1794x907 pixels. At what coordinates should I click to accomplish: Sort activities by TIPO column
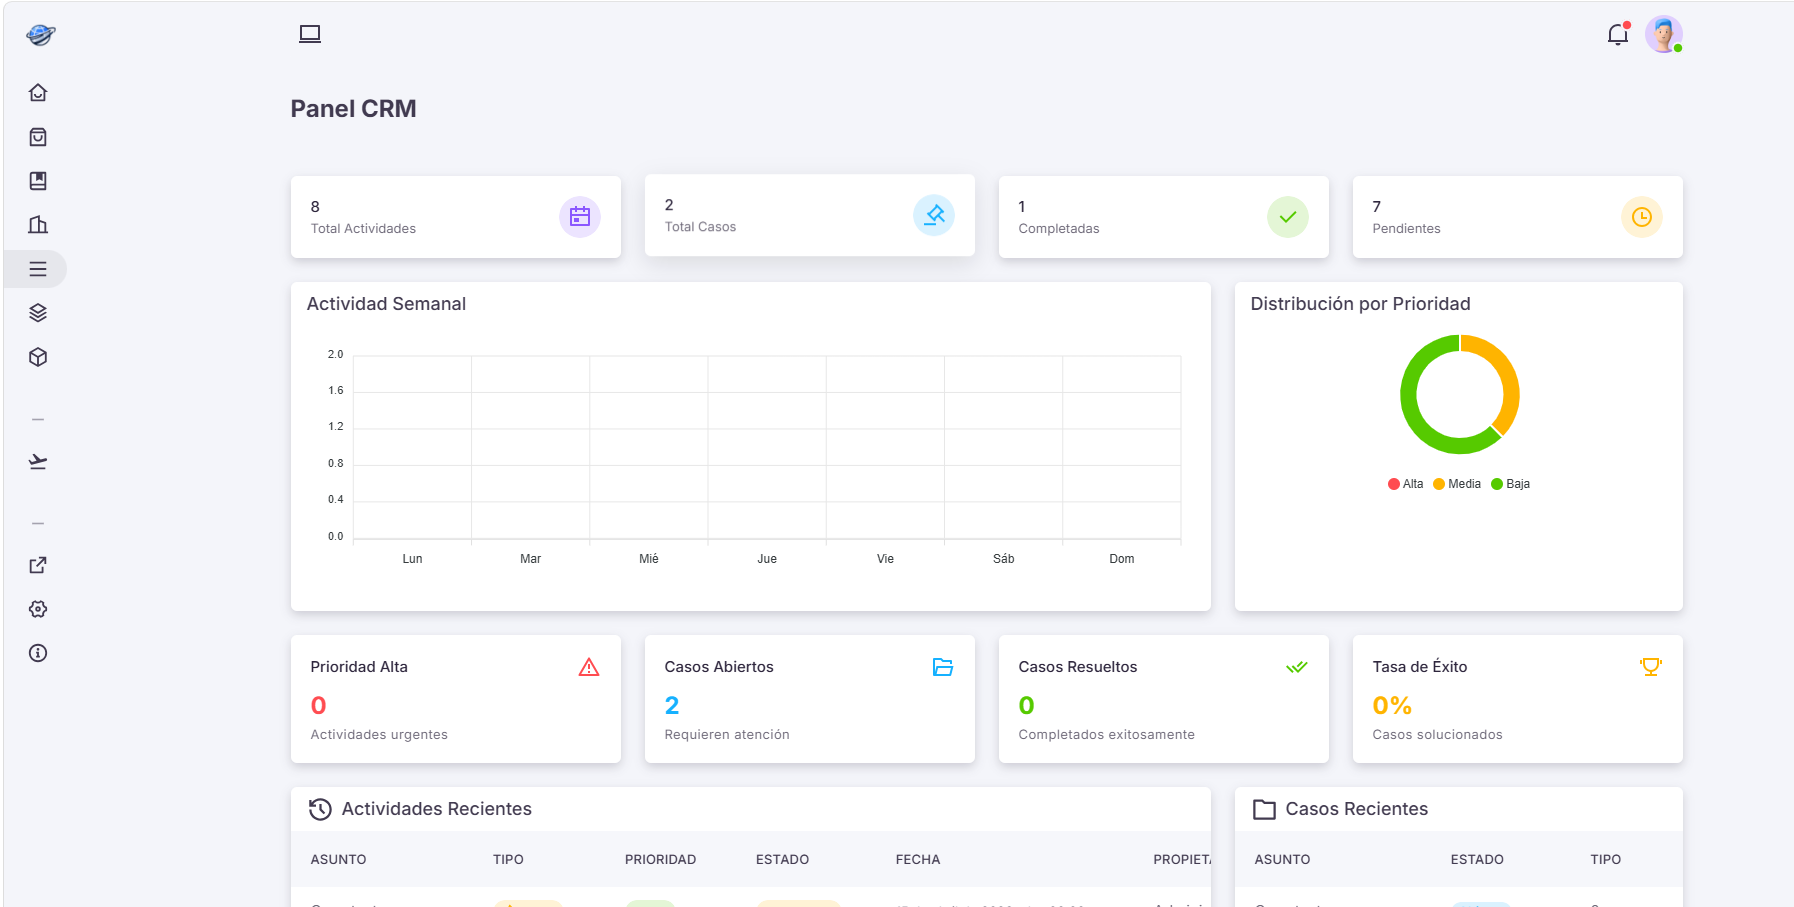coord(508,860)
